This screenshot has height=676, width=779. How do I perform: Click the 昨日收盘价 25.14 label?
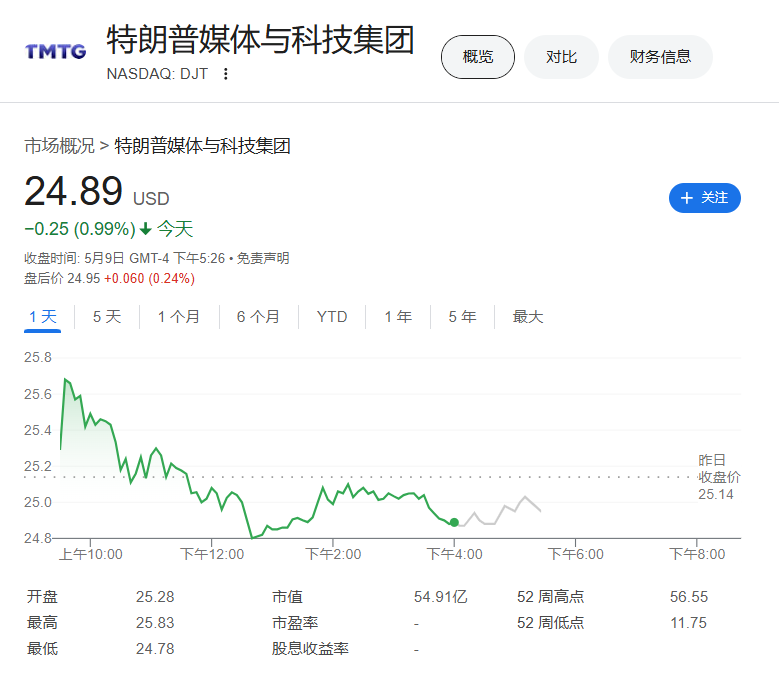[x=719, y=477]
